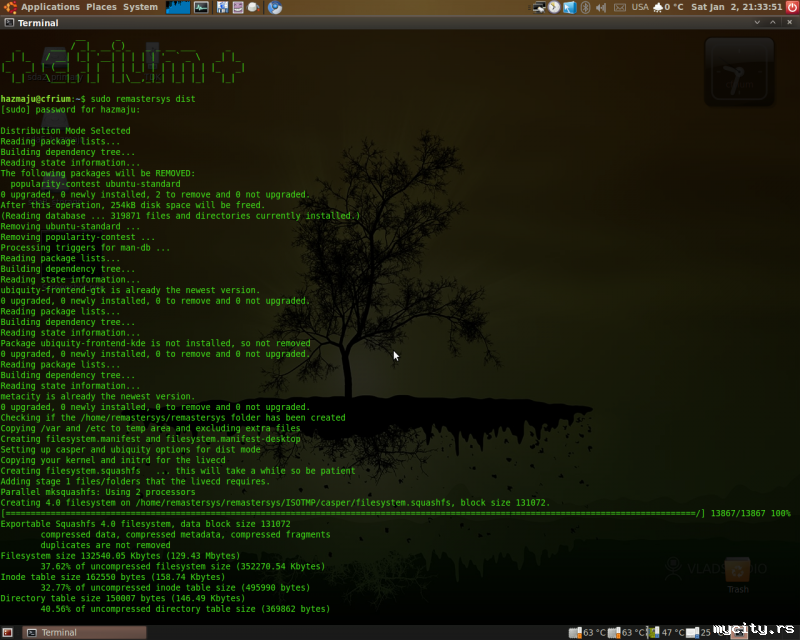Viewport: 800px width, 640px height.
Task: Click the network connection tray icon
Action: [539, 7]
